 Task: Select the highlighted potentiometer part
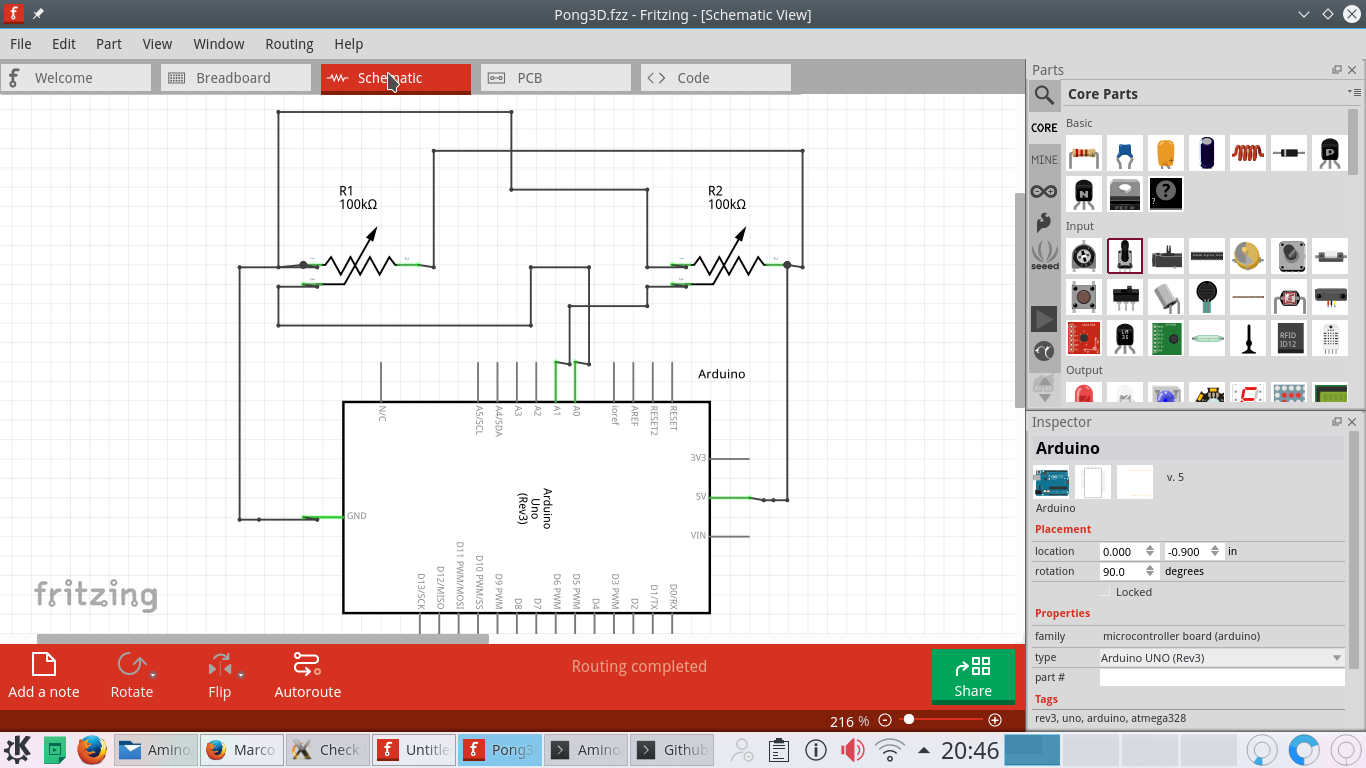[1125, 256]
